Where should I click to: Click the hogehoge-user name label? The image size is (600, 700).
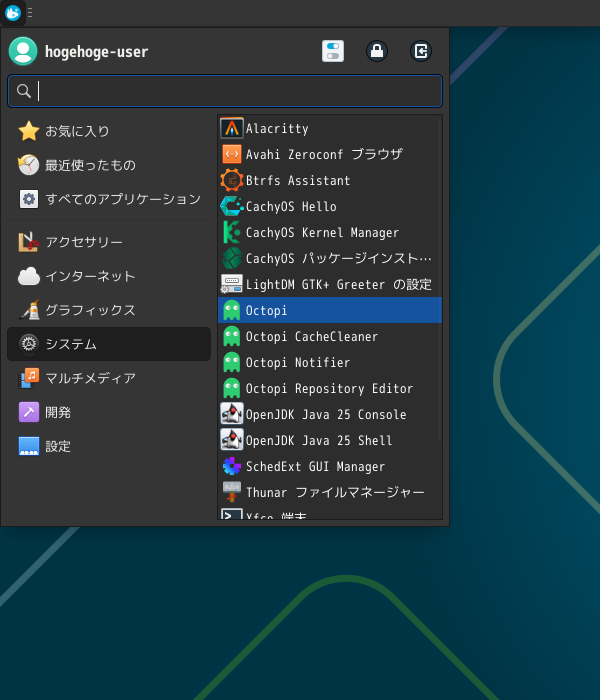tap(96, 52)
